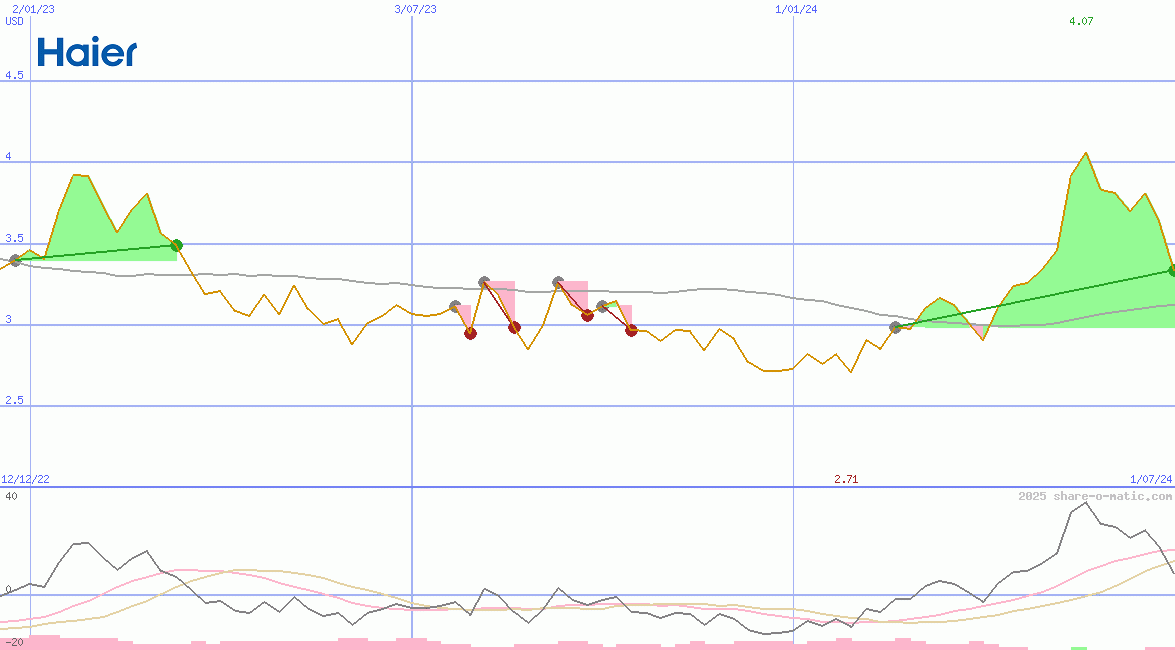Click the share-o-matic.com watermark link
Image resolution: width=1175 pixels, height=650 pixels.
point(1095,496)
